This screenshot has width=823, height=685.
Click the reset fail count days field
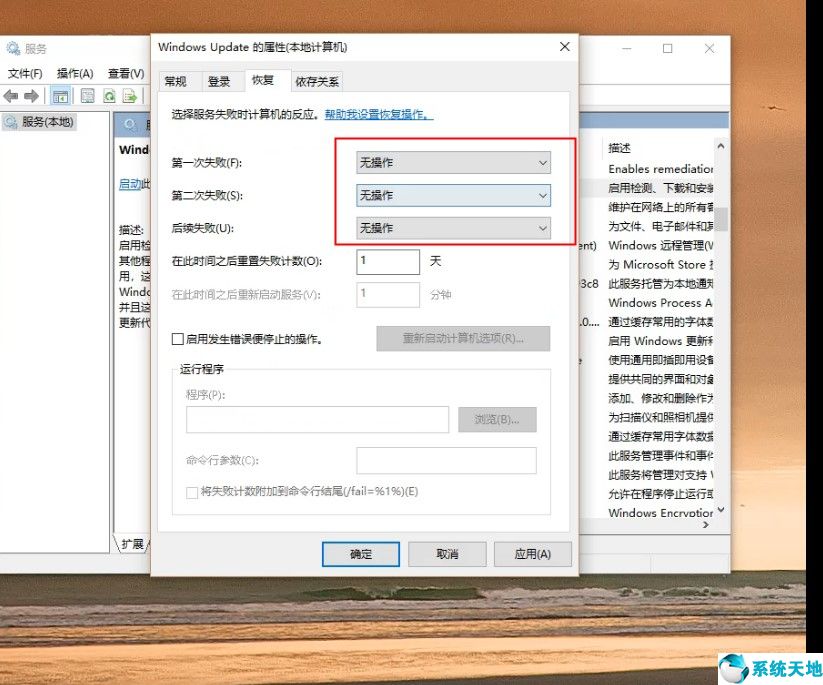coord(388,261)
